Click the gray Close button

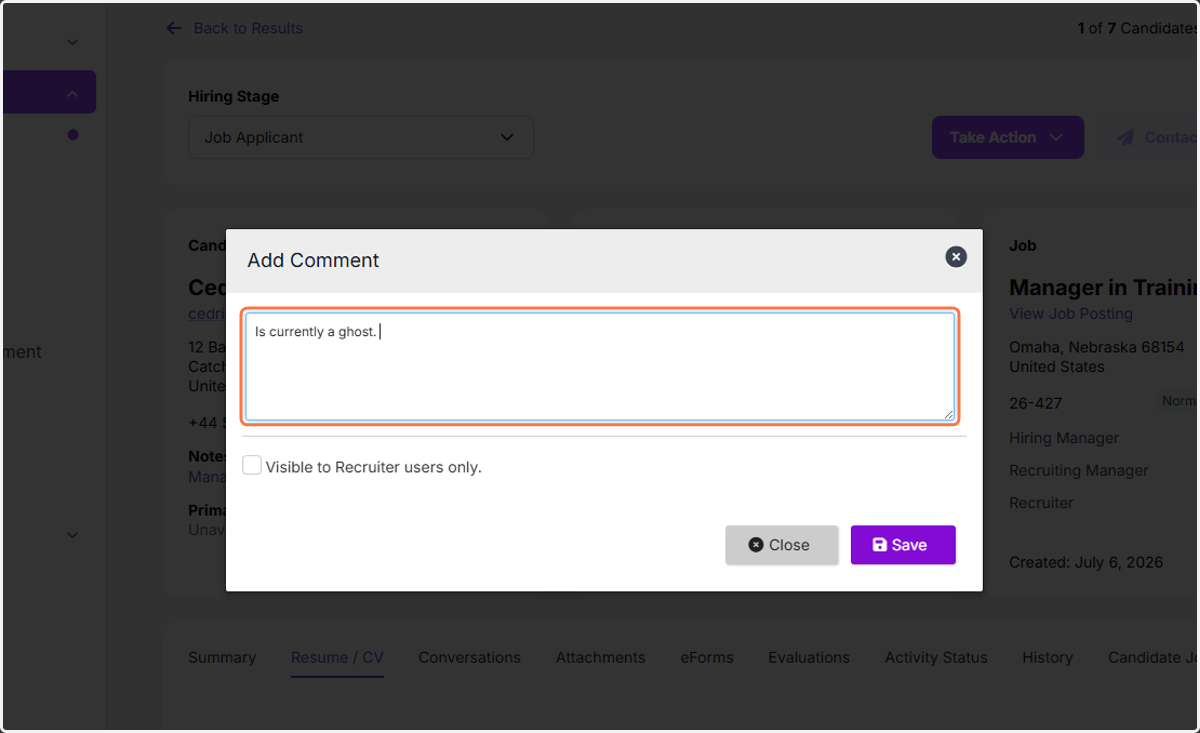782,545
